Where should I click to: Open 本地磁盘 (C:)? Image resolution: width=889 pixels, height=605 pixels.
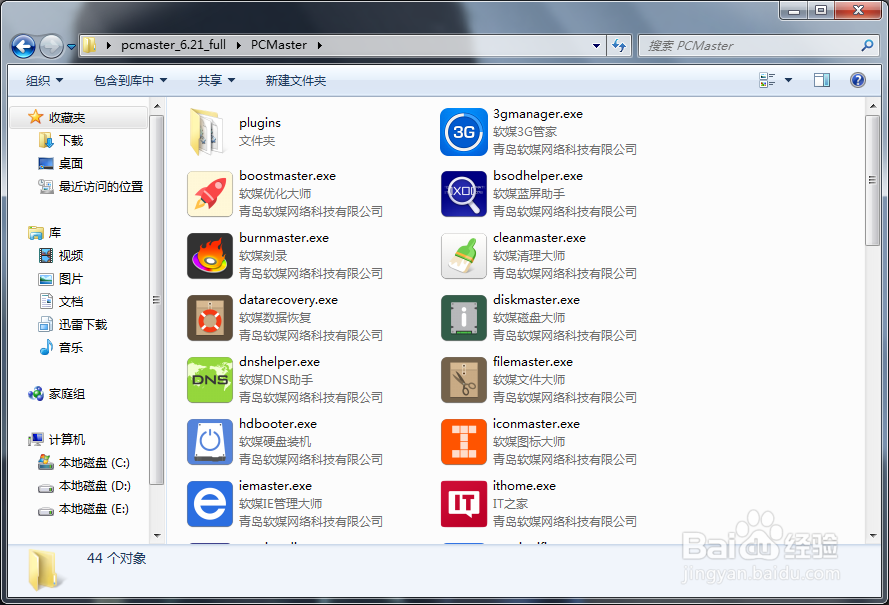click(x=94, y=463)
